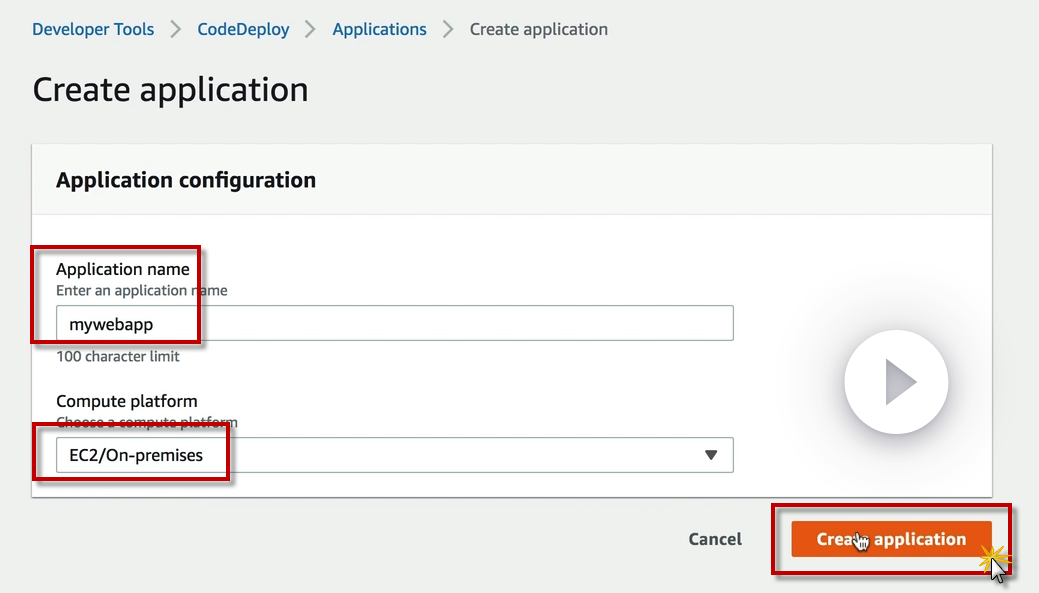The width and height of the screenshot is (1039, 593).
Task: Click the Application configuration section header
Action: coord(186,180)
